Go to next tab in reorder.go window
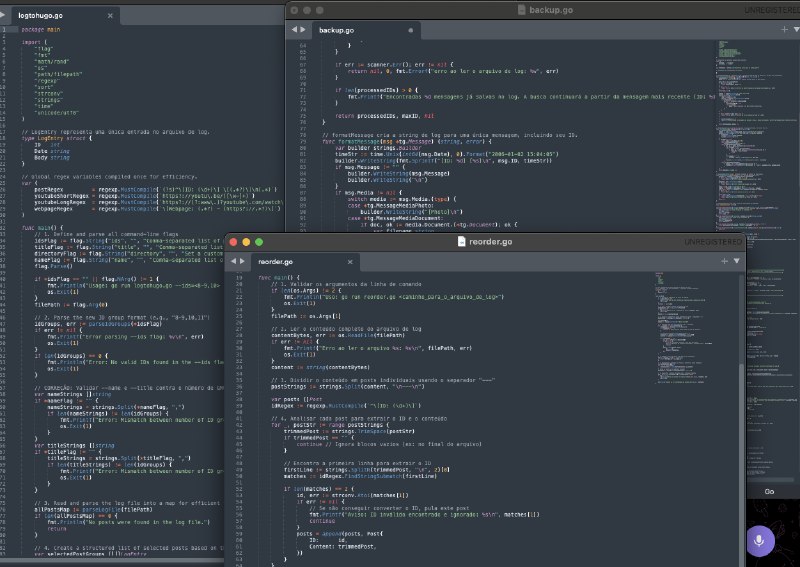The image size is (800, 567). click(x=243, y=260)
